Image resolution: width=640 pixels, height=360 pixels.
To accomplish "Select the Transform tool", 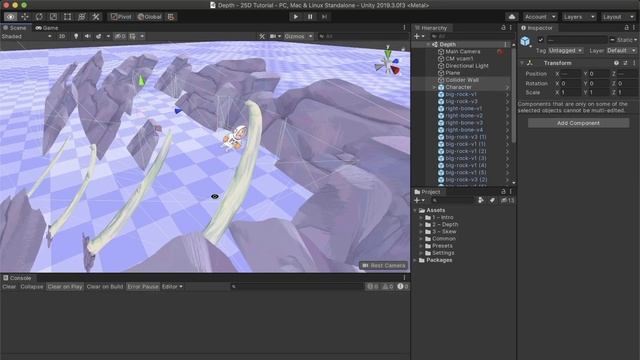I will tap(82, 17).
